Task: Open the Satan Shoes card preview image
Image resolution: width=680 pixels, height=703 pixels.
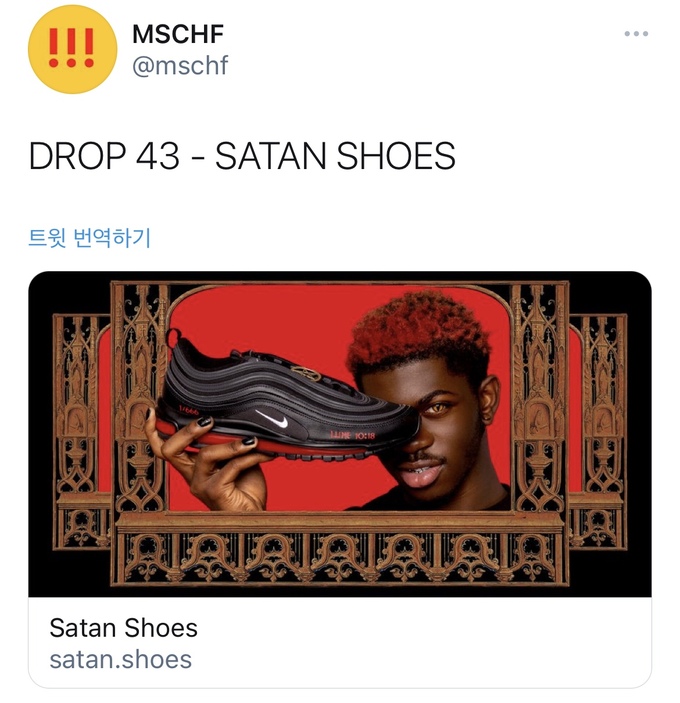Action: (340, 434)
